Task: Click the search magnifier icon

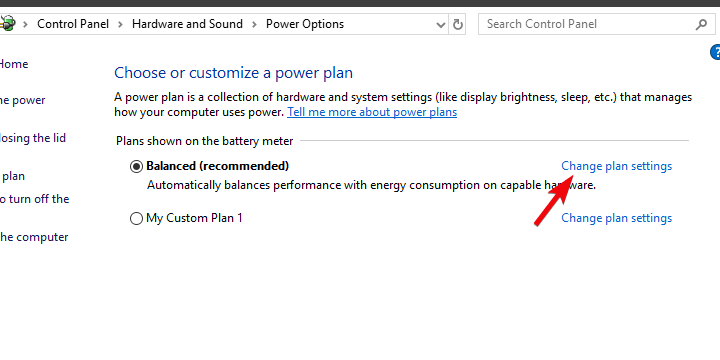Action: tap(701, 24)
